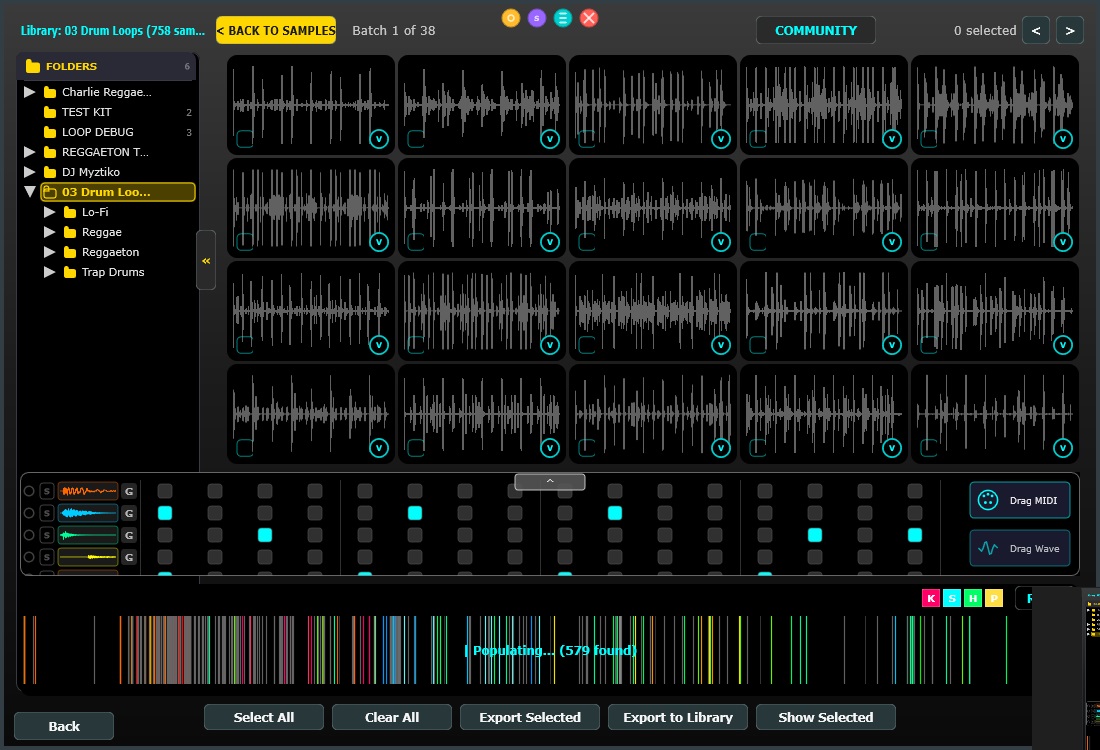Solo the green sample track with S
The height and width of the screenshot is (750, 1100).
[x=46, y=535]
